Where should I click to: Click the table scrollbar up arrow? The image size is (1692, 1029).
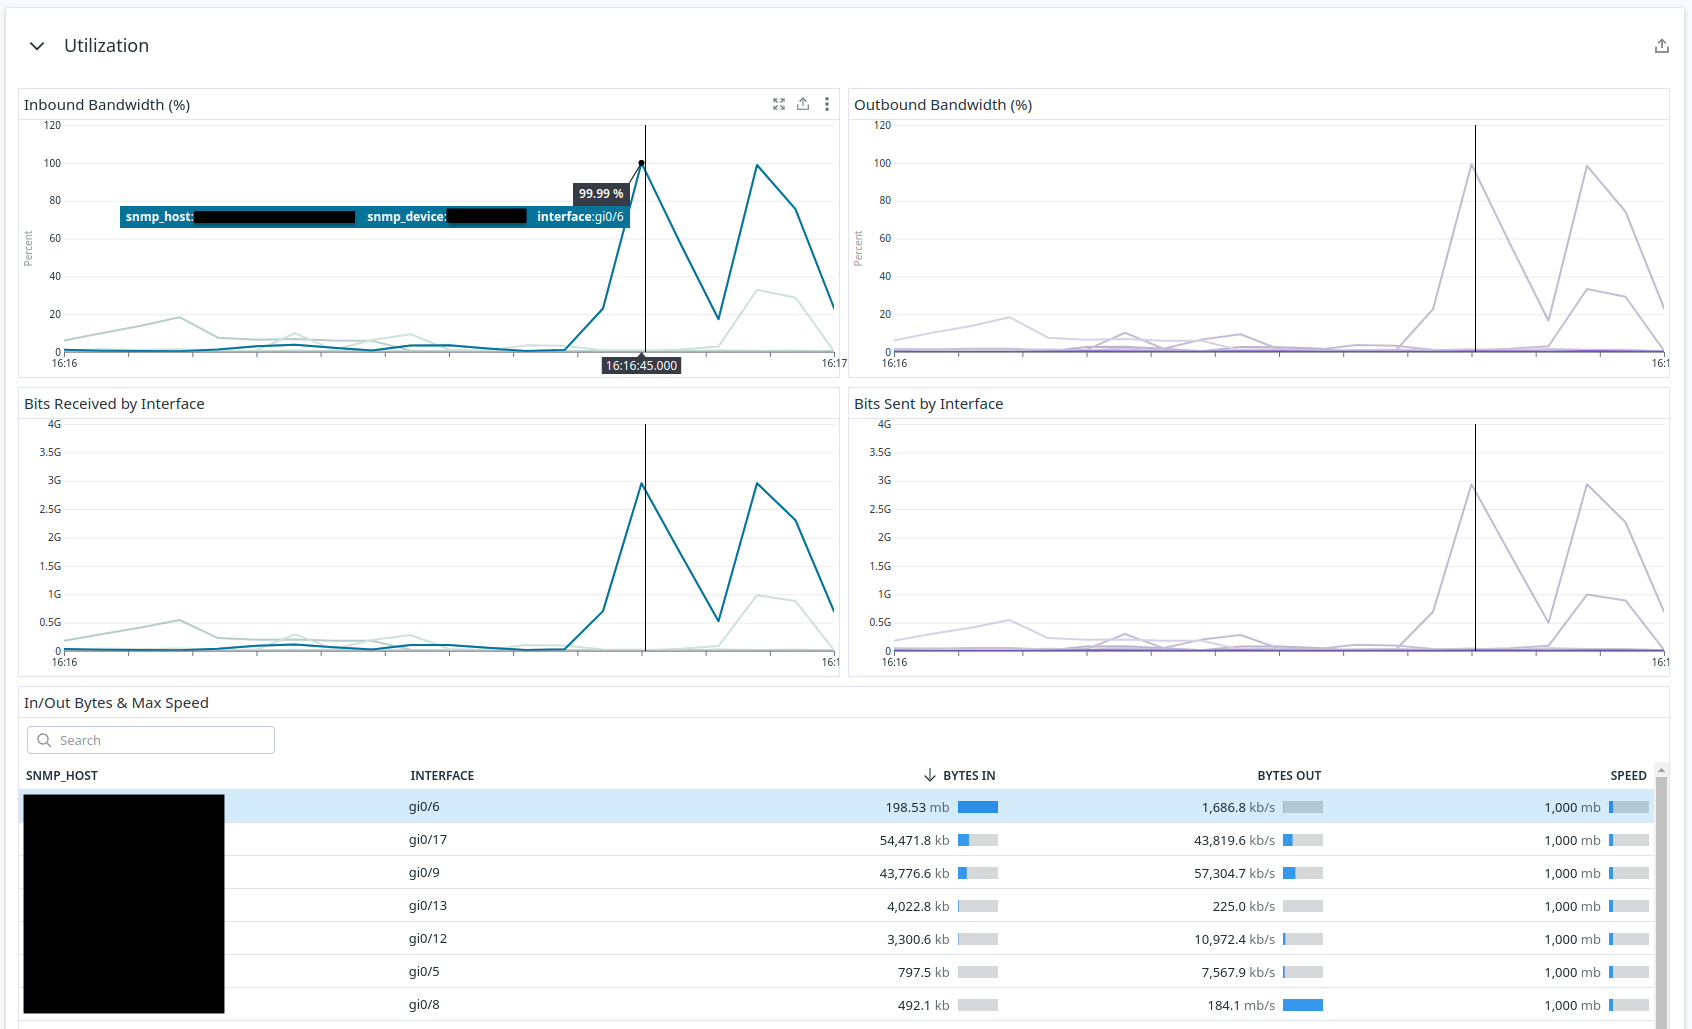point(1661,770)
